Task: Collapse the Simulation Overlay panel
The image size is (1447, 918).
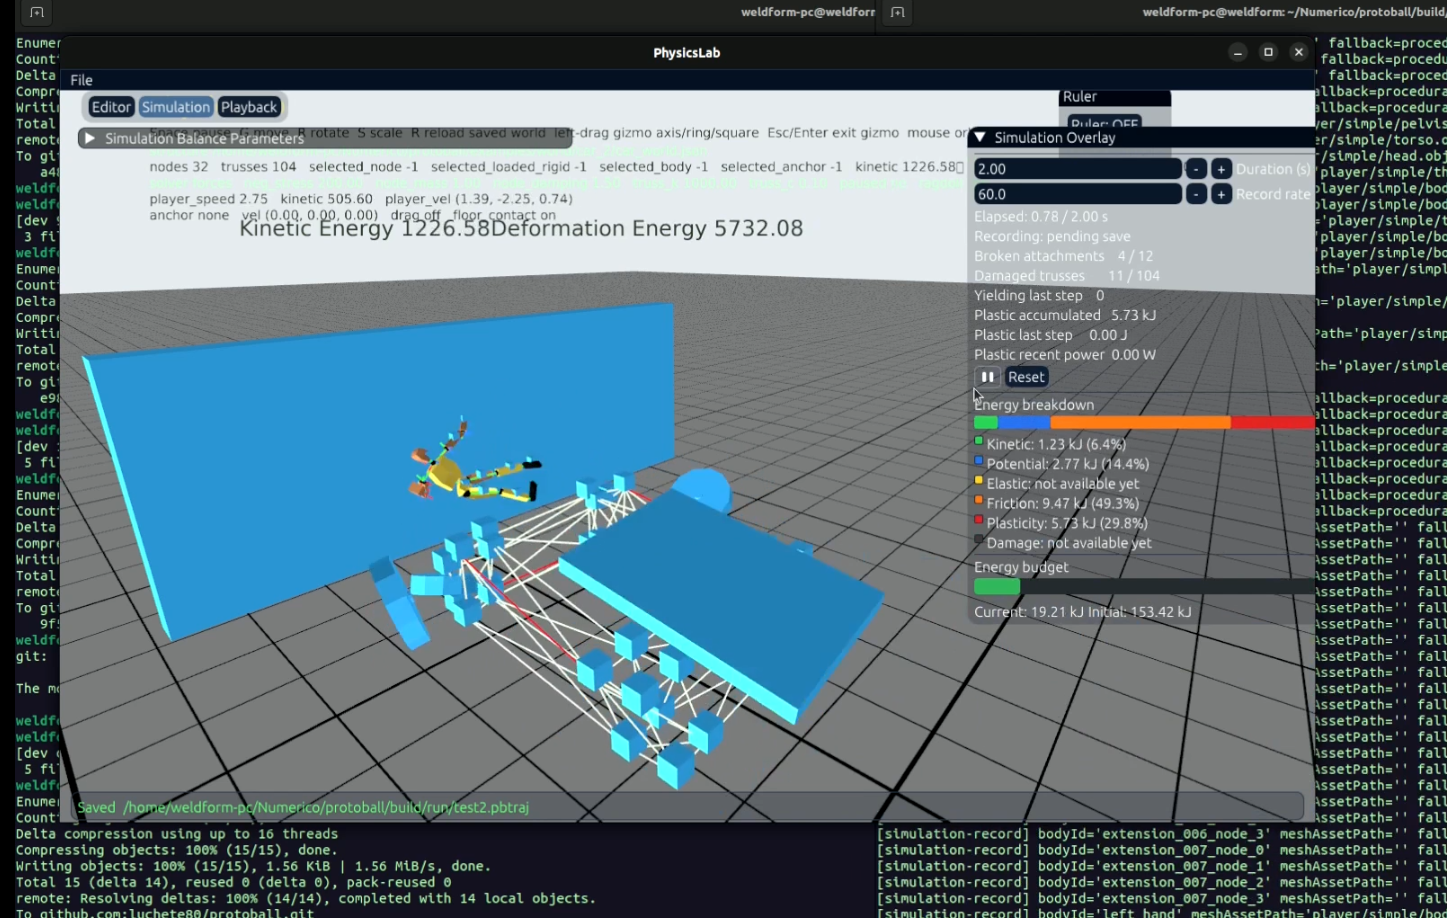Action: point(980,138)
